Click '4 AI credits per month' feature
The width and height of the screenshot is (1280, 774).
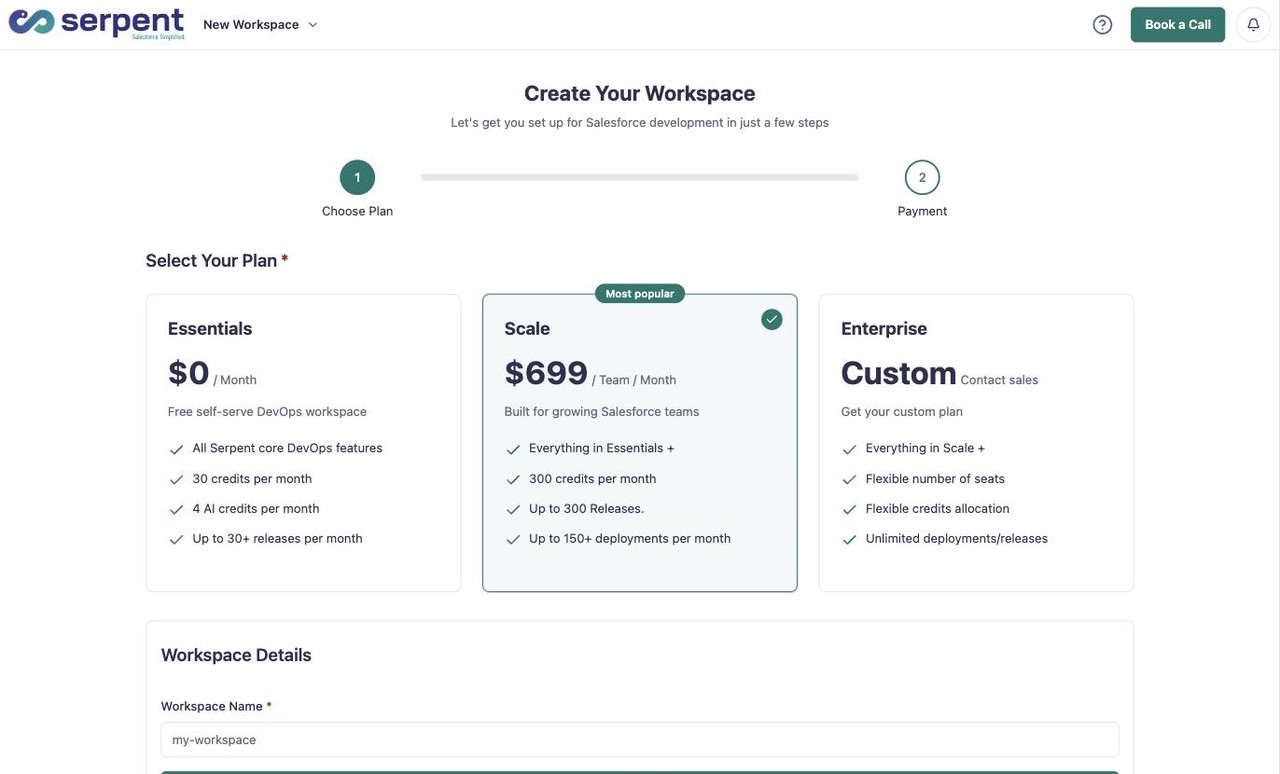(x=256, y=509)
